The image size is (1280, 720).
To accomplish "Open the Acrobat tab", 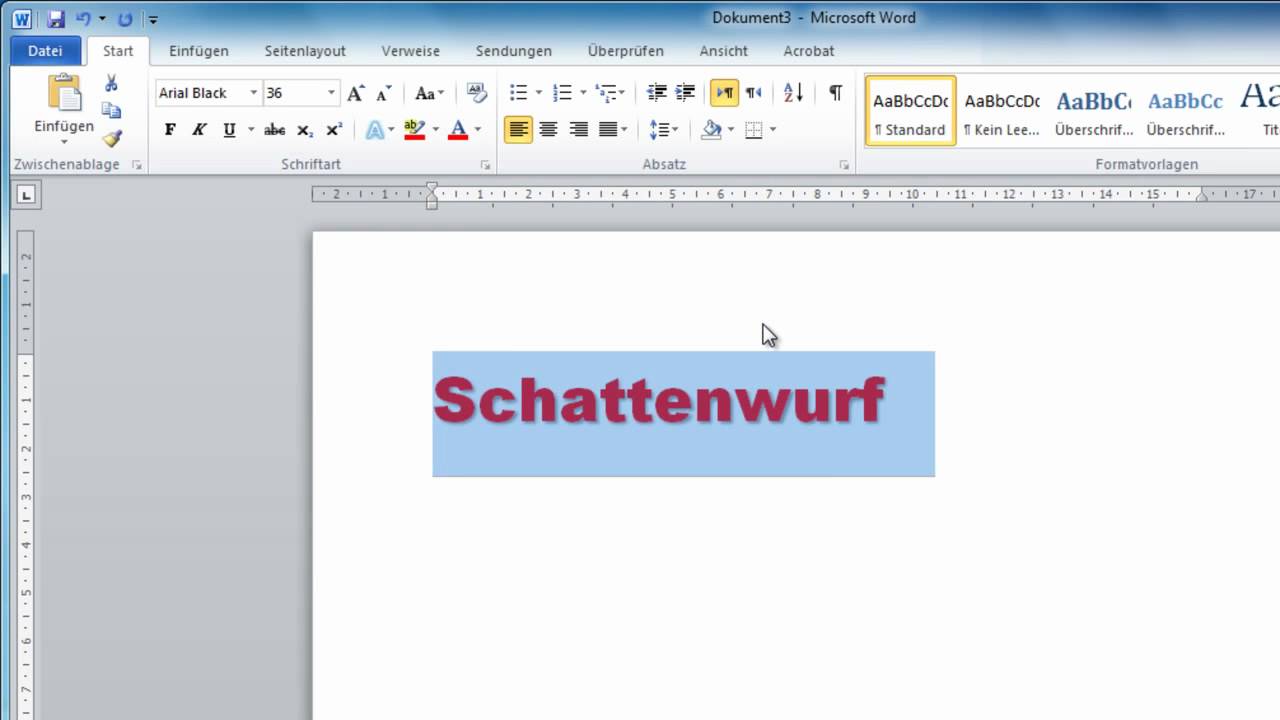I will [808, 51].
